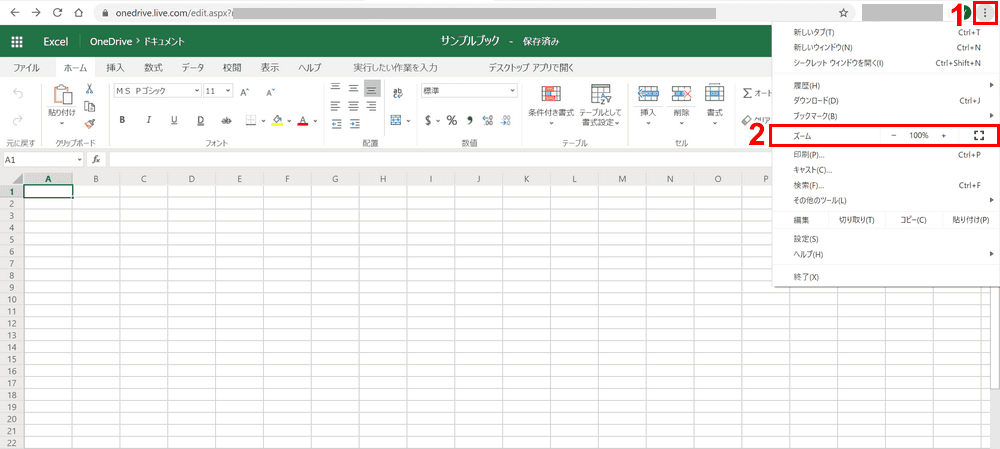Click the Increase Decimal icon
The image size is (1000, 449).
tap(489, 120)
